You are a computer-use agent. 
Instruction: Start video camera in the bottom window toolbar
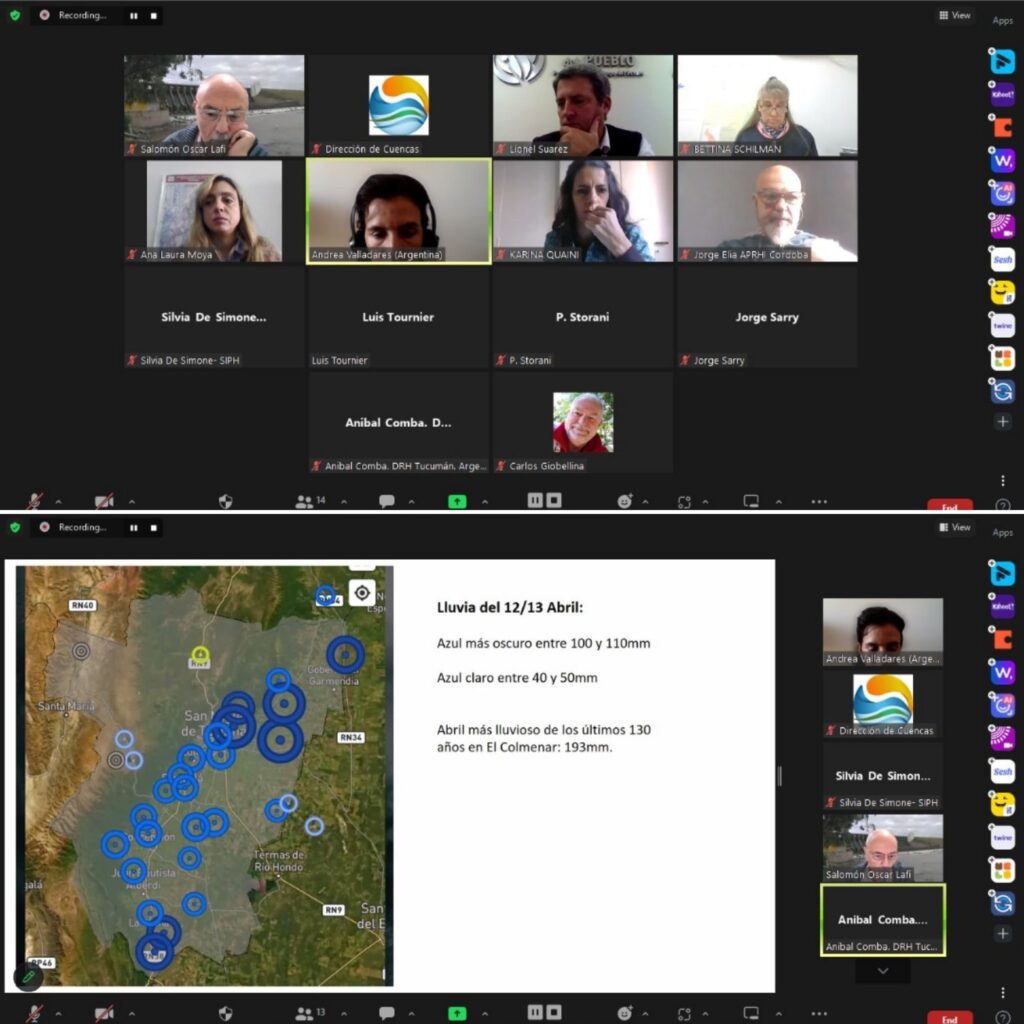click(x=104, y=1013)
